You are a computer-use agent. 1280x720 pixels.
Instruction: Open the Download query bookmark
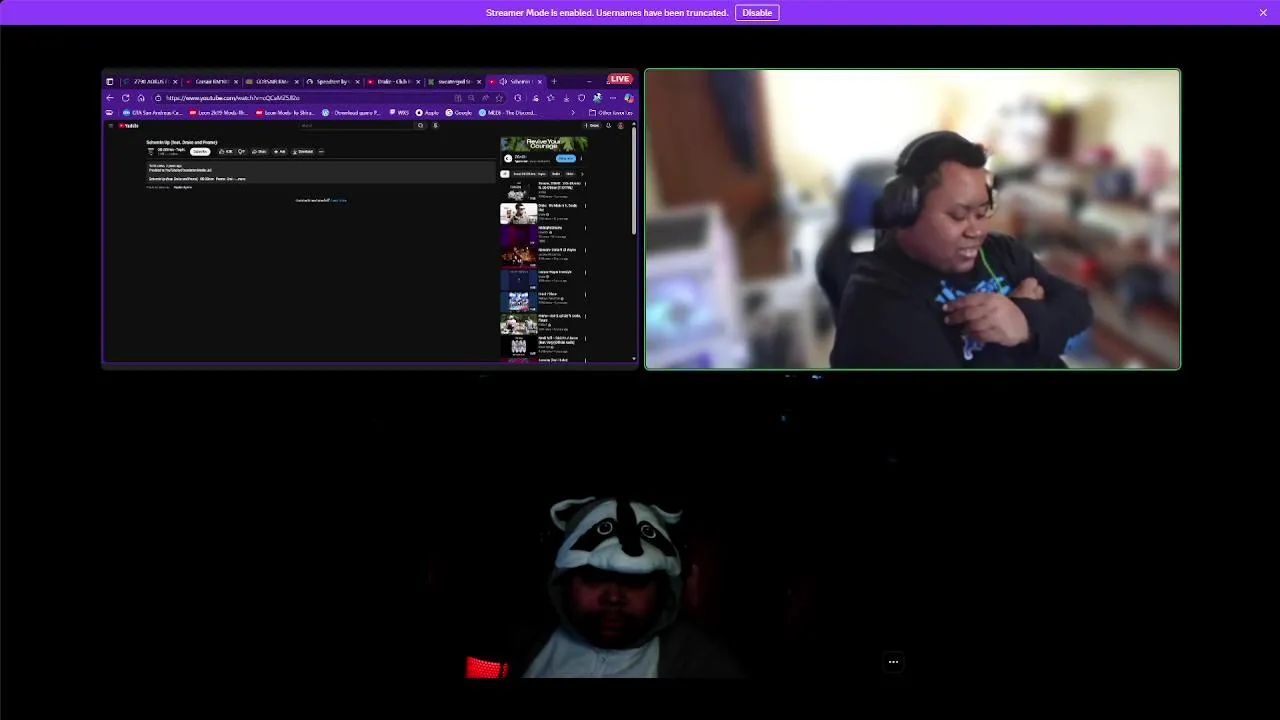pos(353,113)
